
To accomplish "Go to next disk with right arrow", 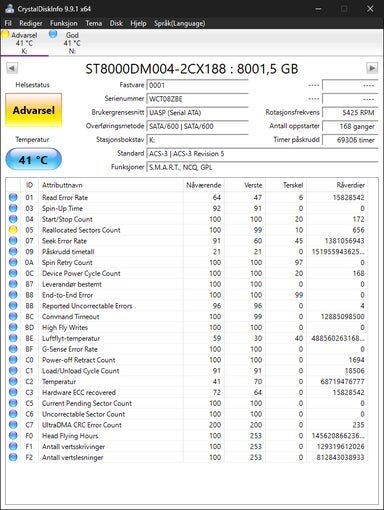I will (372, 68).
